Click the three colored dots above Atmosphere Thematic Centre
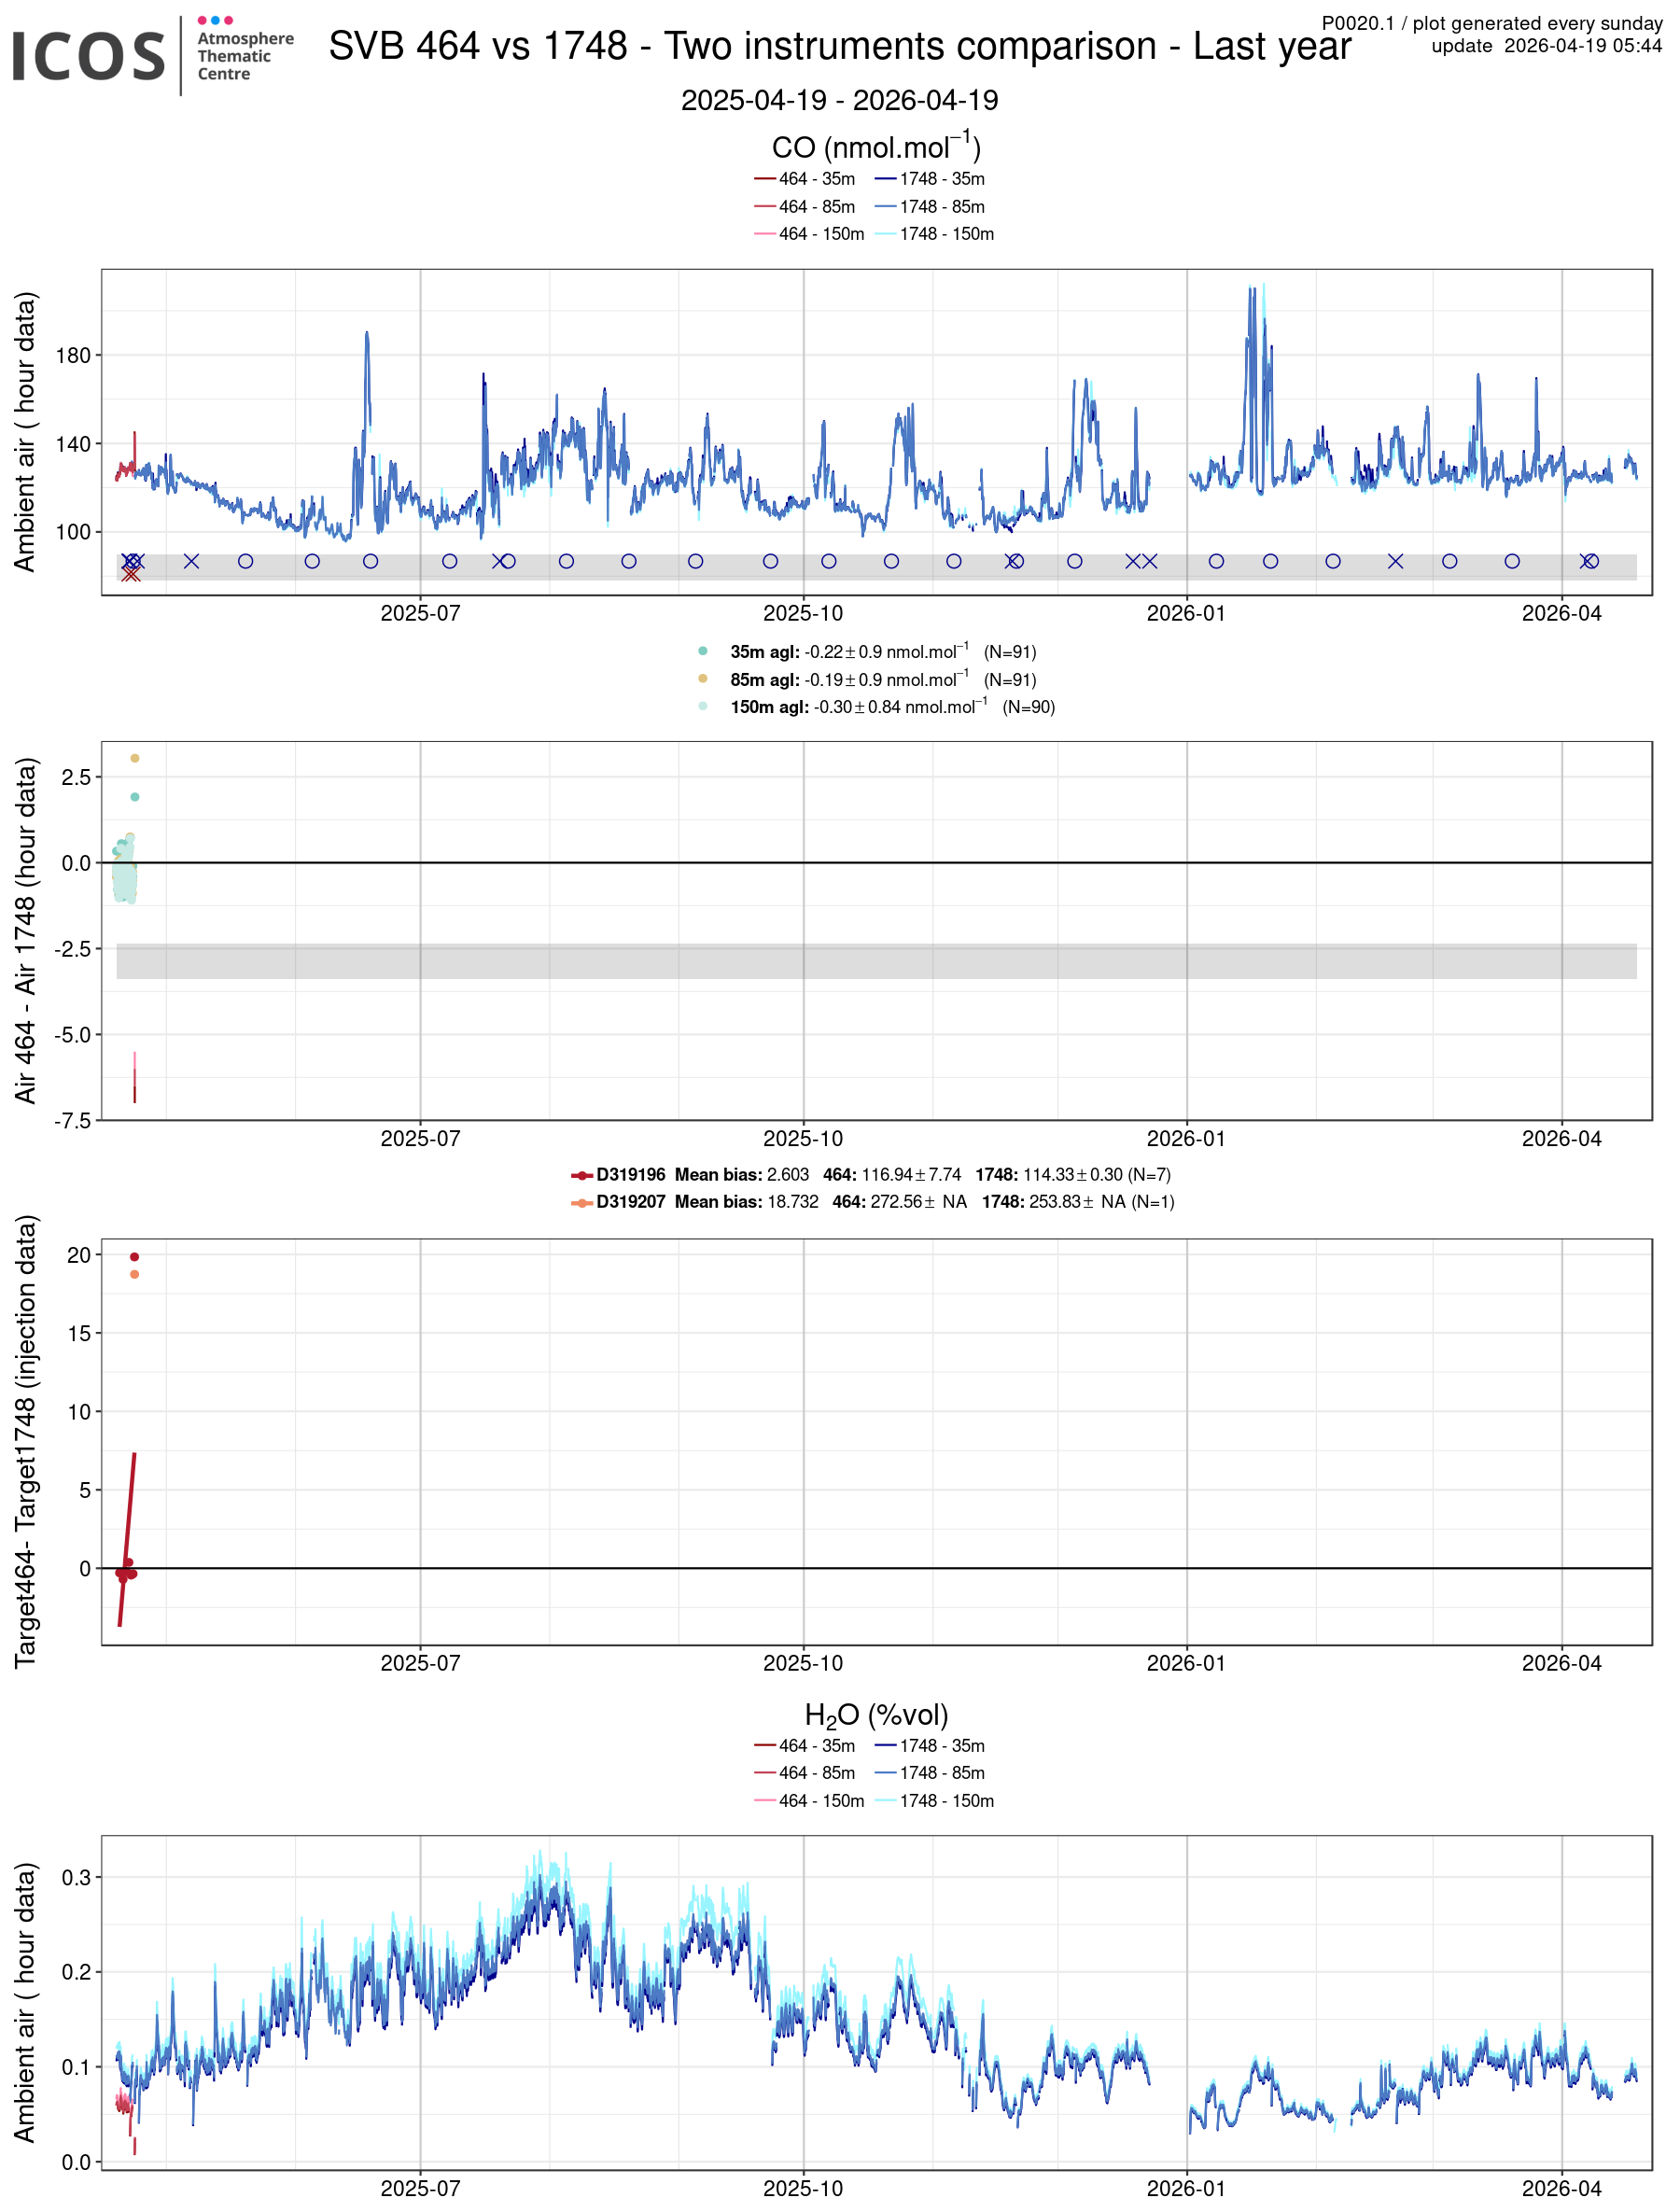Viewport: 1680px width, 2212px height. coord(215,20)
